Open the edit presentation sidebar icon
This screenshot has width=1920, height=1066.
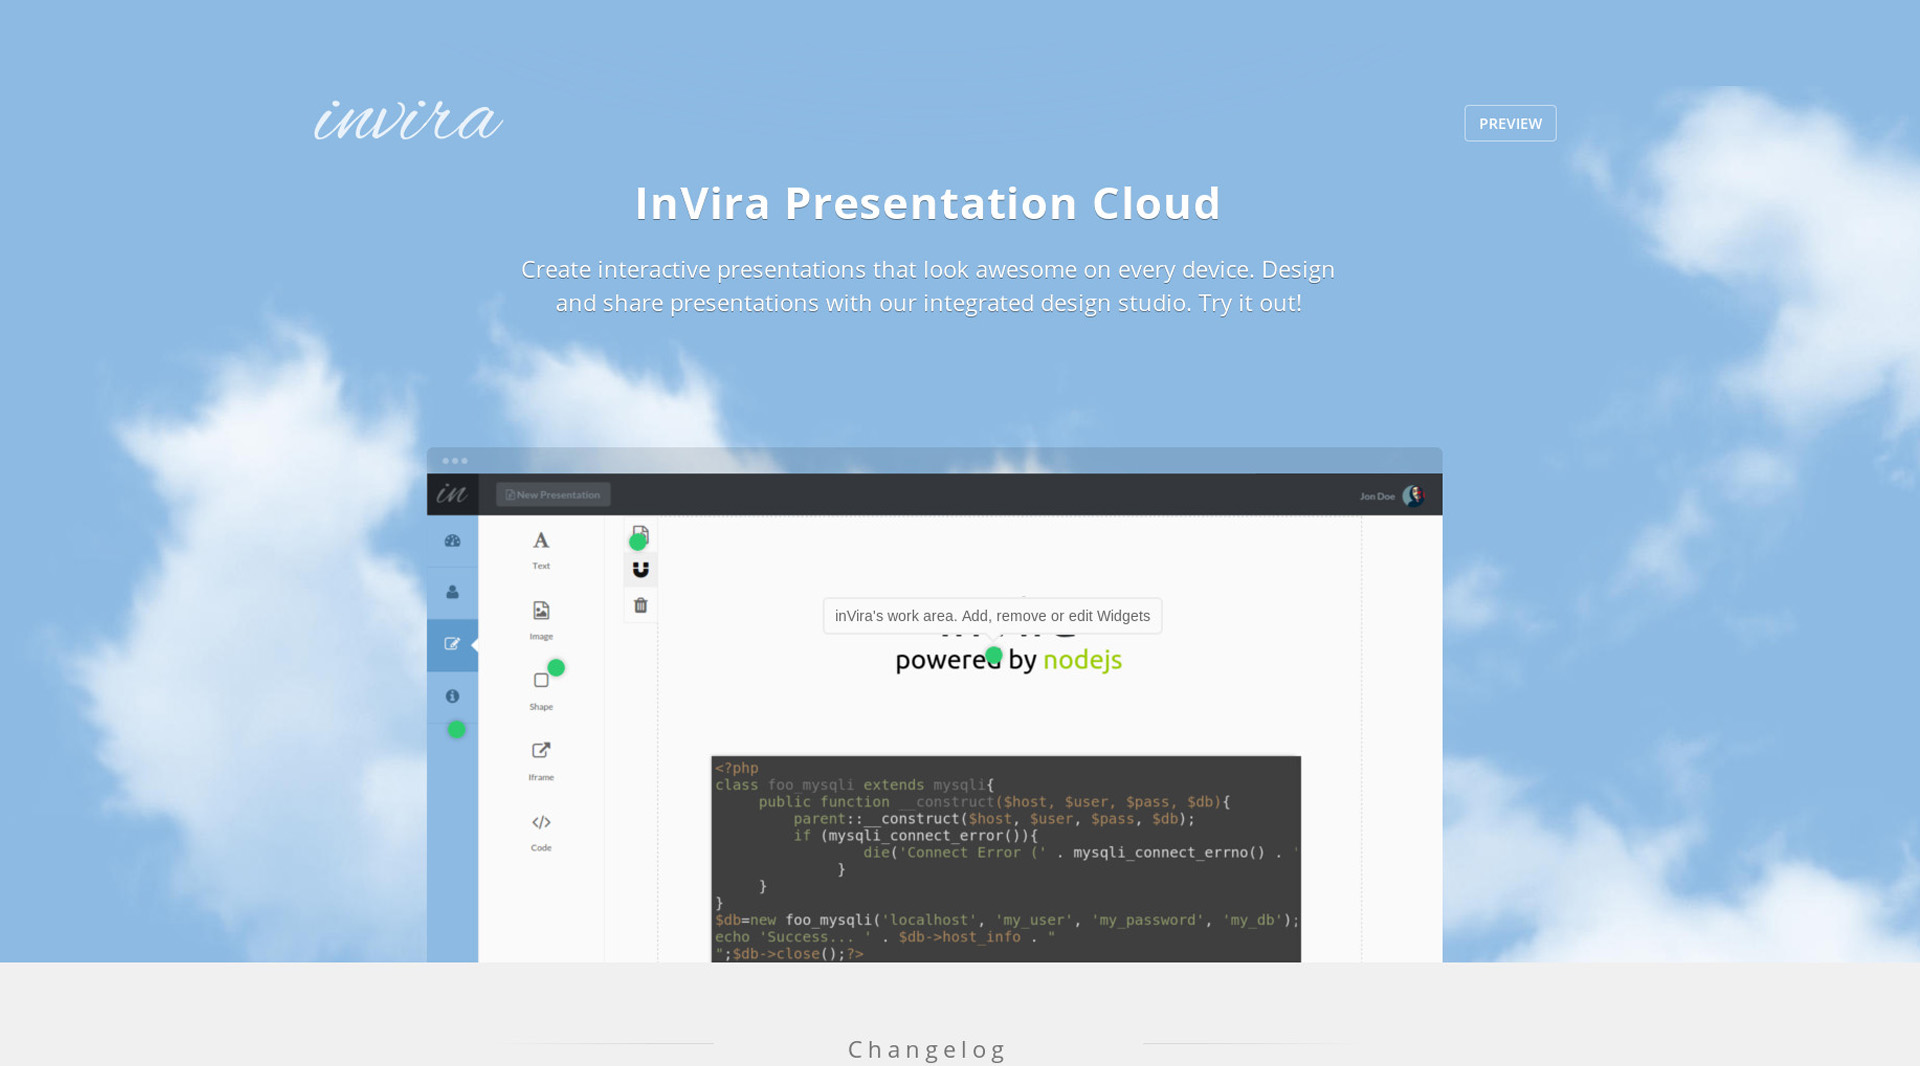pyautogui.click(x=452, y=644)
